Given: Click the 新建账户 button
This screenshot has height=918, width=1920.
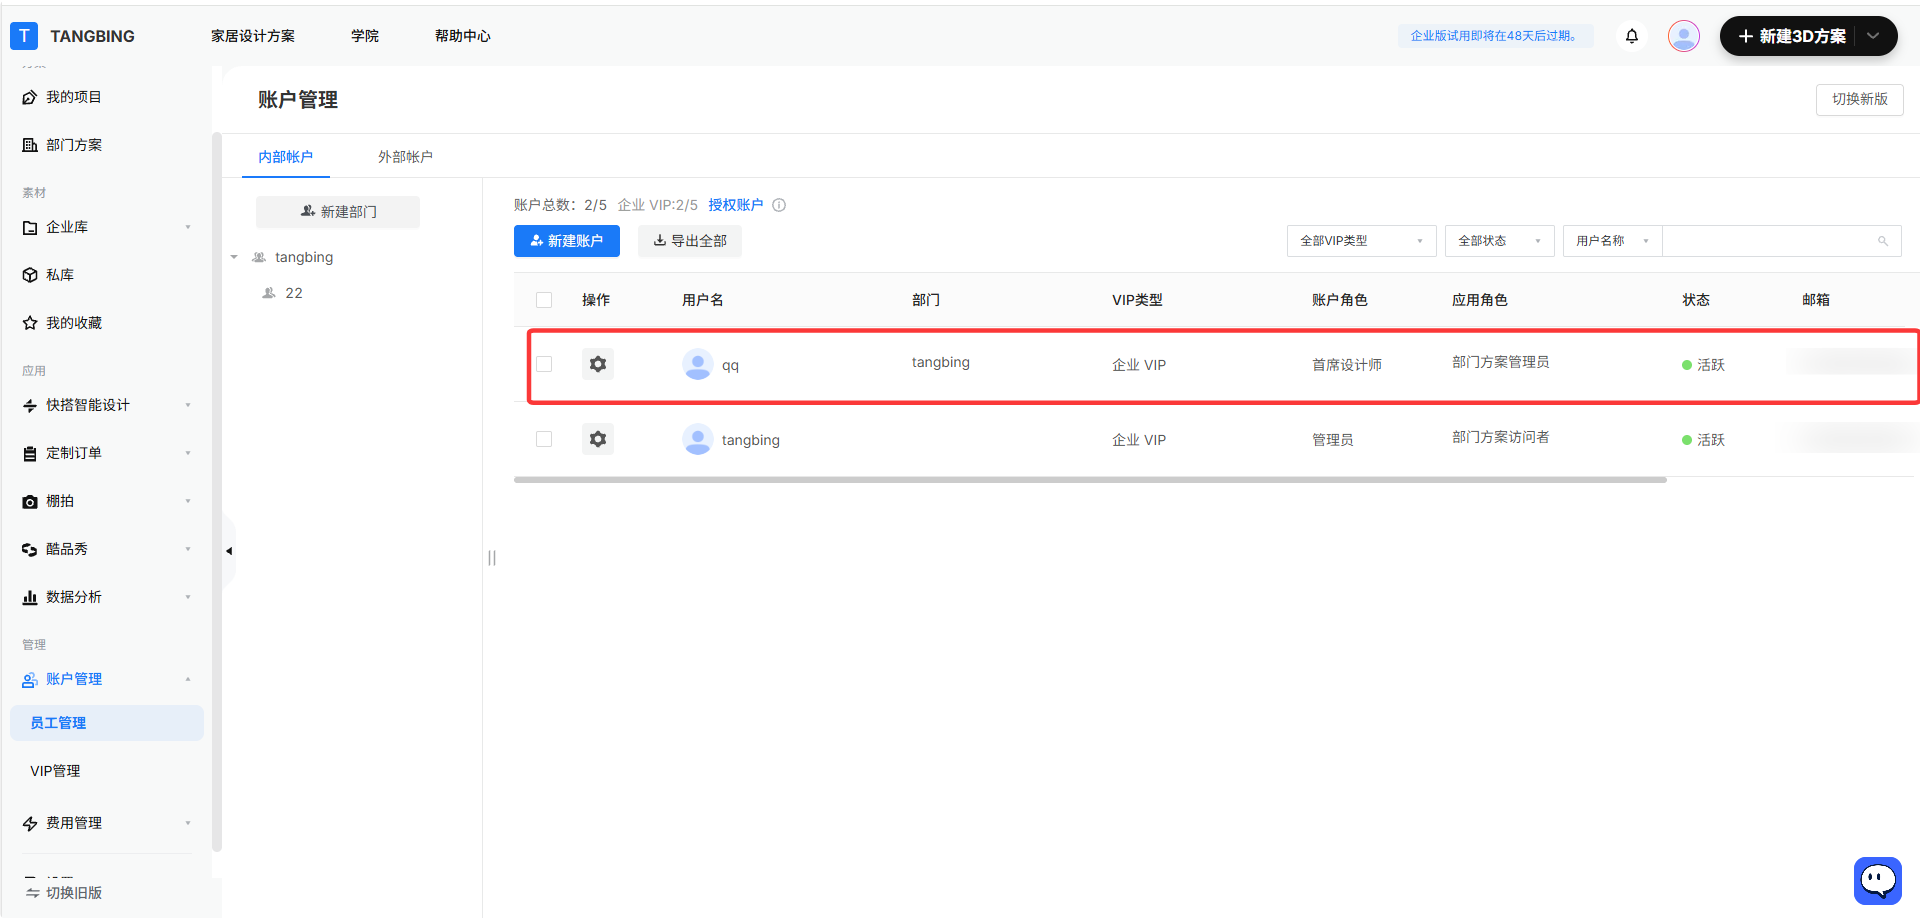Looking at the screenshot, I should [x=566, y=241].
